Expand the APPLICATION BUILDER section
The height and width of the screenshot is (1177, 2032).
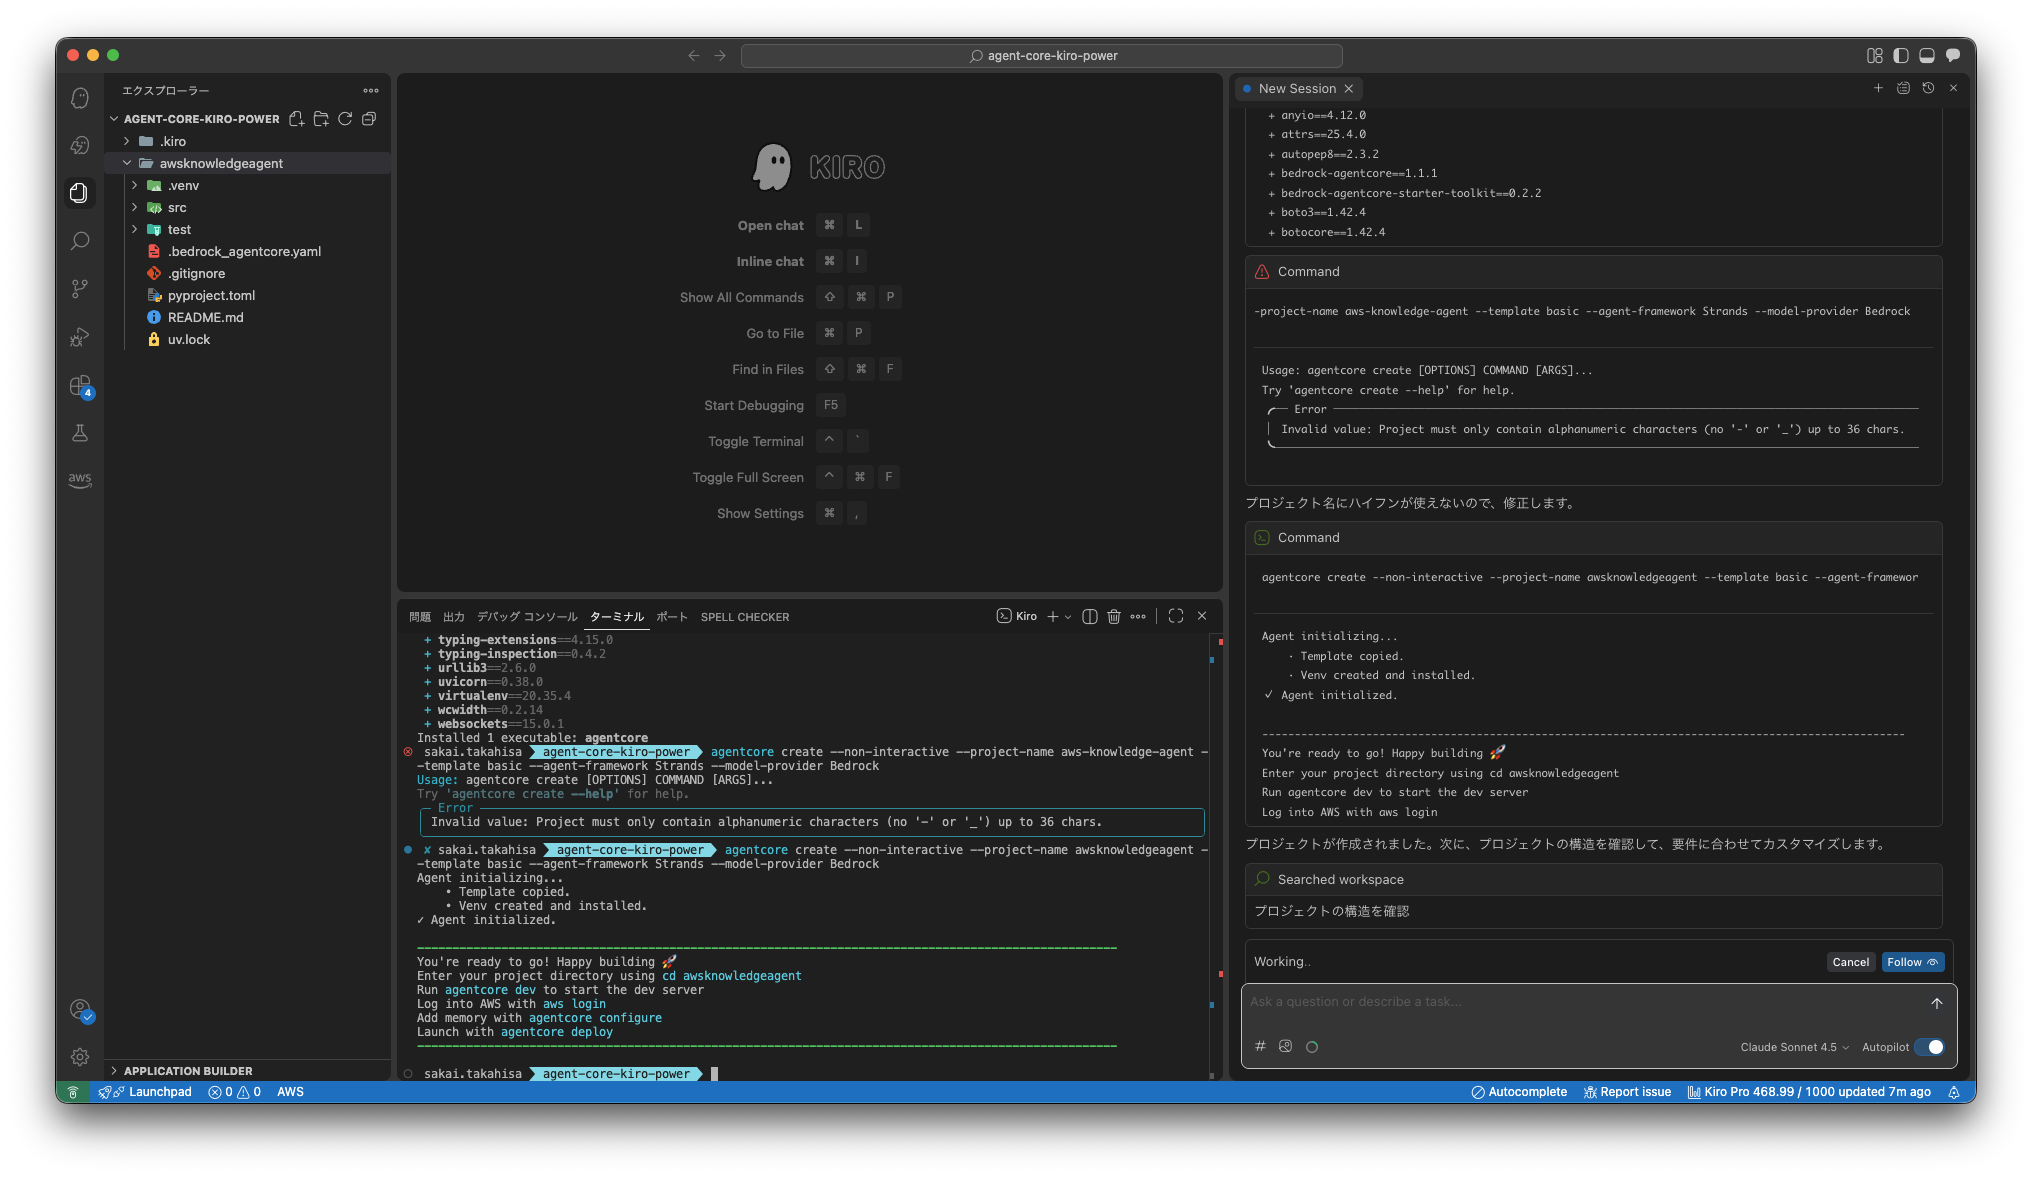[188, 1071]
